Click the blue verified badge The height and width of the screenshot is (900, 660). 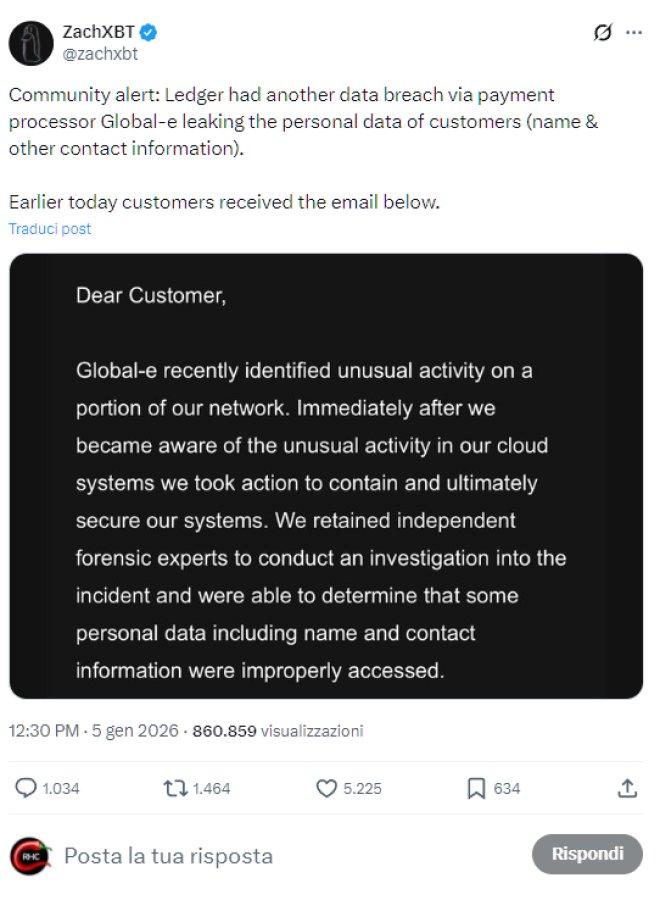tap(149, 32)
